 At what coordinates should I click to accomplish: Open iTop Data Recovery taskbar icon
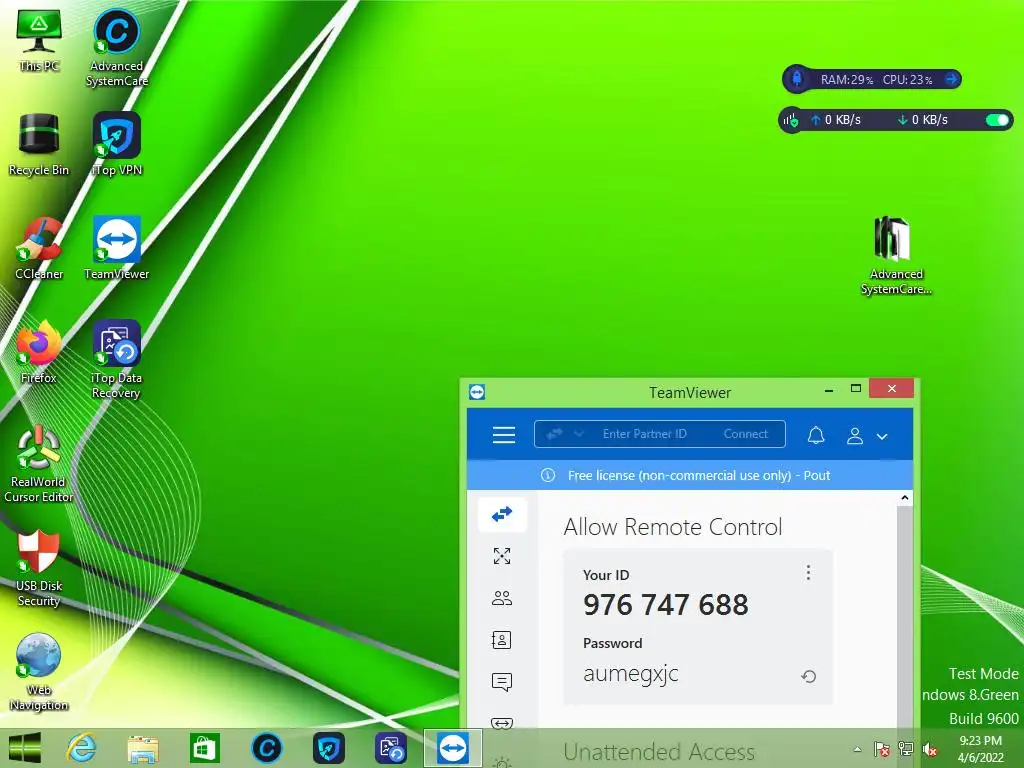391,748
